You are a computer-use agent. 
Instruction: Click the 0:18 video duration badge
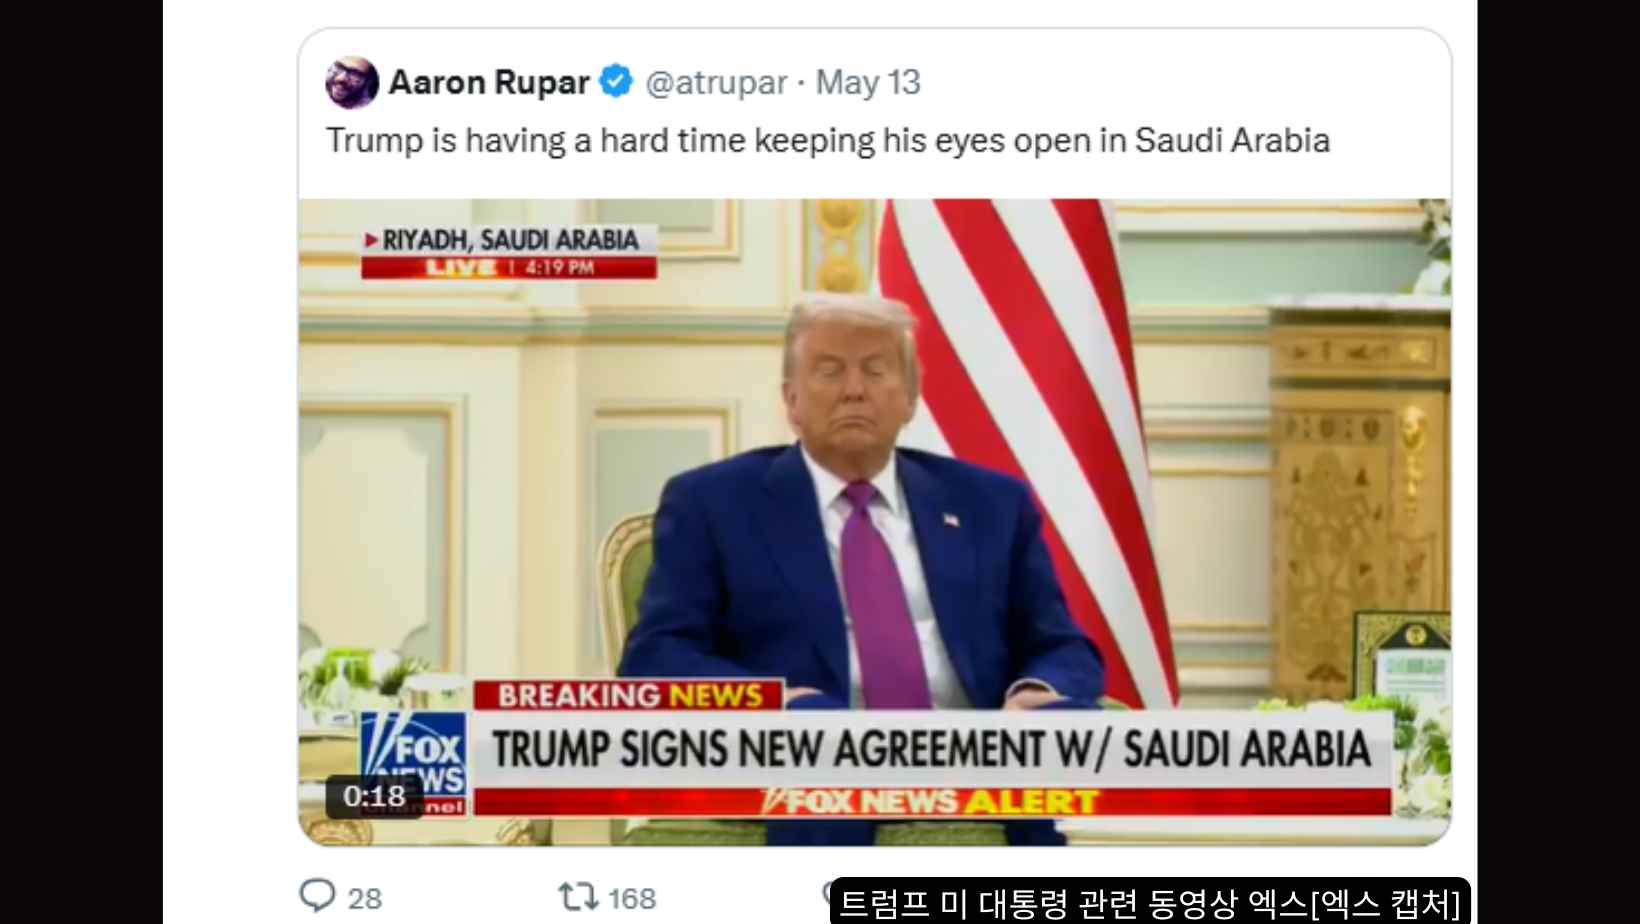click(374, 796)
